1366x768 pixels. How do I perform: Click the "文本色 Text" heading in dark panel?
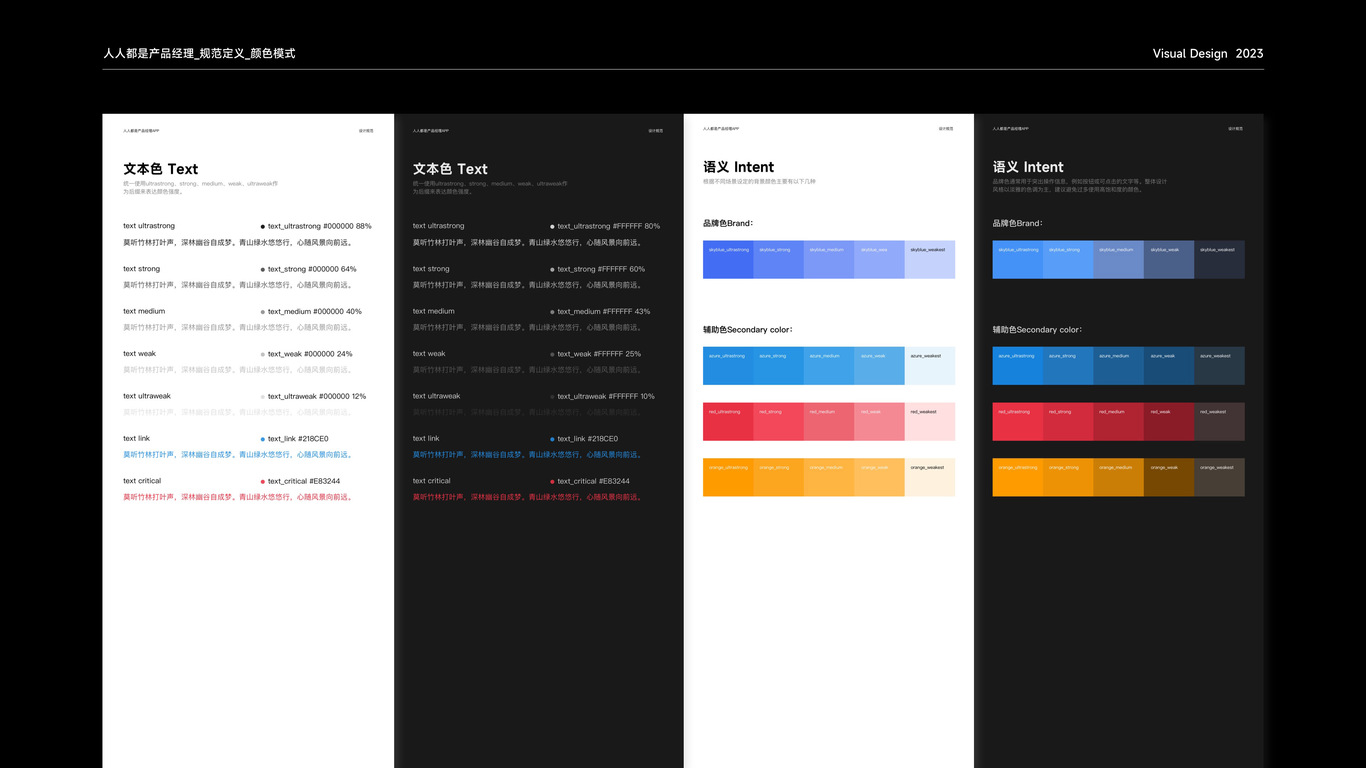(x=450, y=169)
